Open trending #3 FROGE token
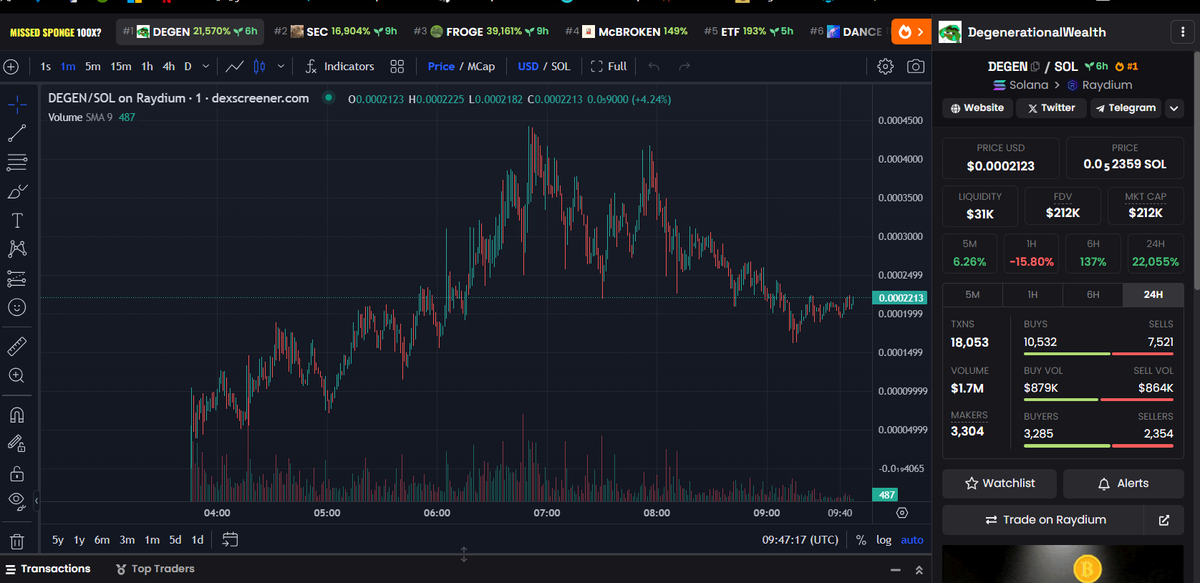The image size is (1200, 583). [x=481, y=32]
